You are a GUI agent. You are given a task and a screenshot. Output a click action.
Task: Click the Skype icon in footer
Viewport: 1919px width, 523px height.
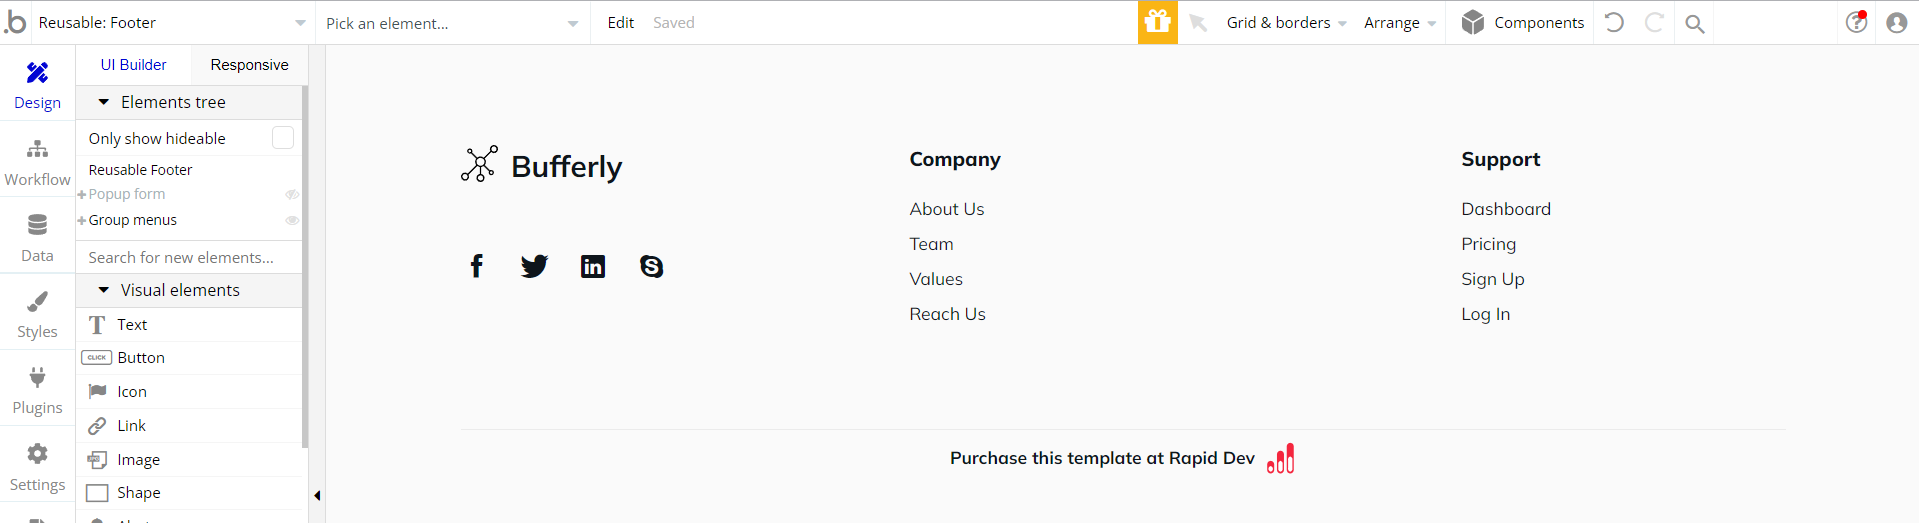pos(651,266)
